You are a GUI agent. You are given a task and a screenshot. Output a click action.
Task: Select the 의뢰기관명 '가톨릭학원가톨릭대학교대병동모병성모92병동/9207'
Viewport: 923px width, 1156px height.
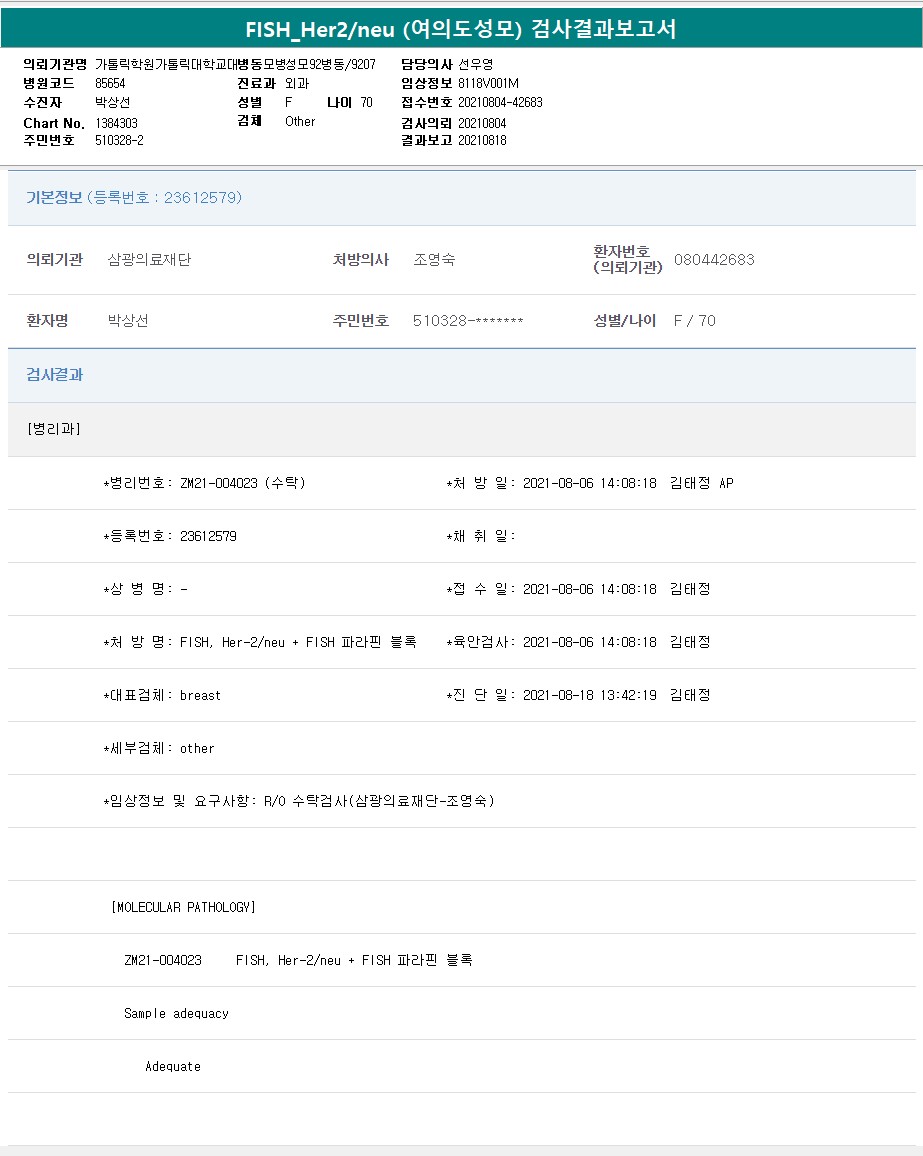pos(235,64)
